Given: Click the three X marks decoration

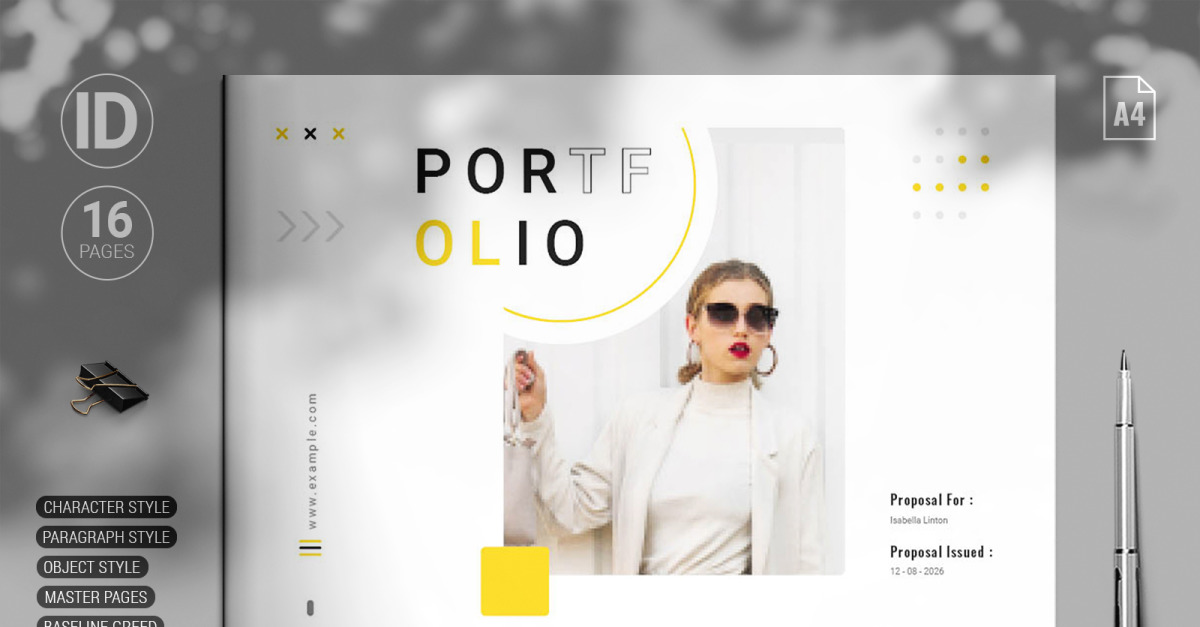Looking at the screenshot, I should point(310,134).
